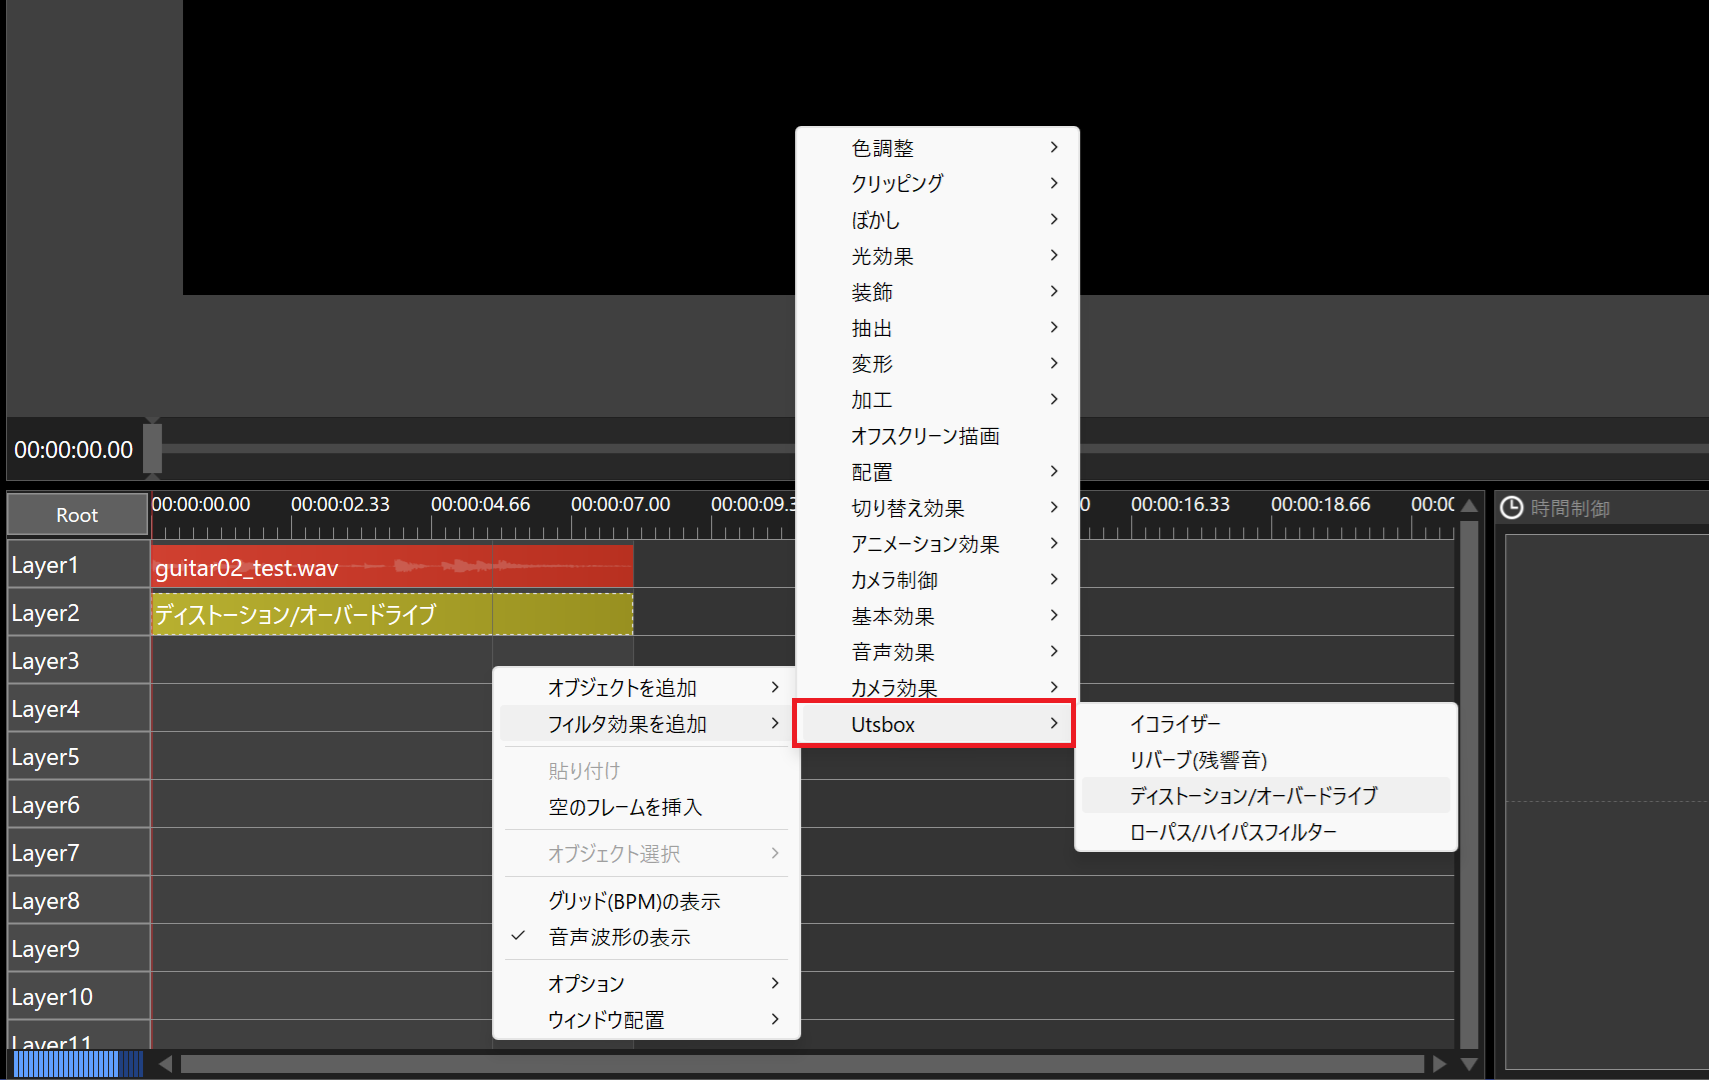This screenshot has width=1709, height=1080.
Task: Choose ディストーション/オーバードライブ from Utsbox submenu
Action: [1254, 796]
